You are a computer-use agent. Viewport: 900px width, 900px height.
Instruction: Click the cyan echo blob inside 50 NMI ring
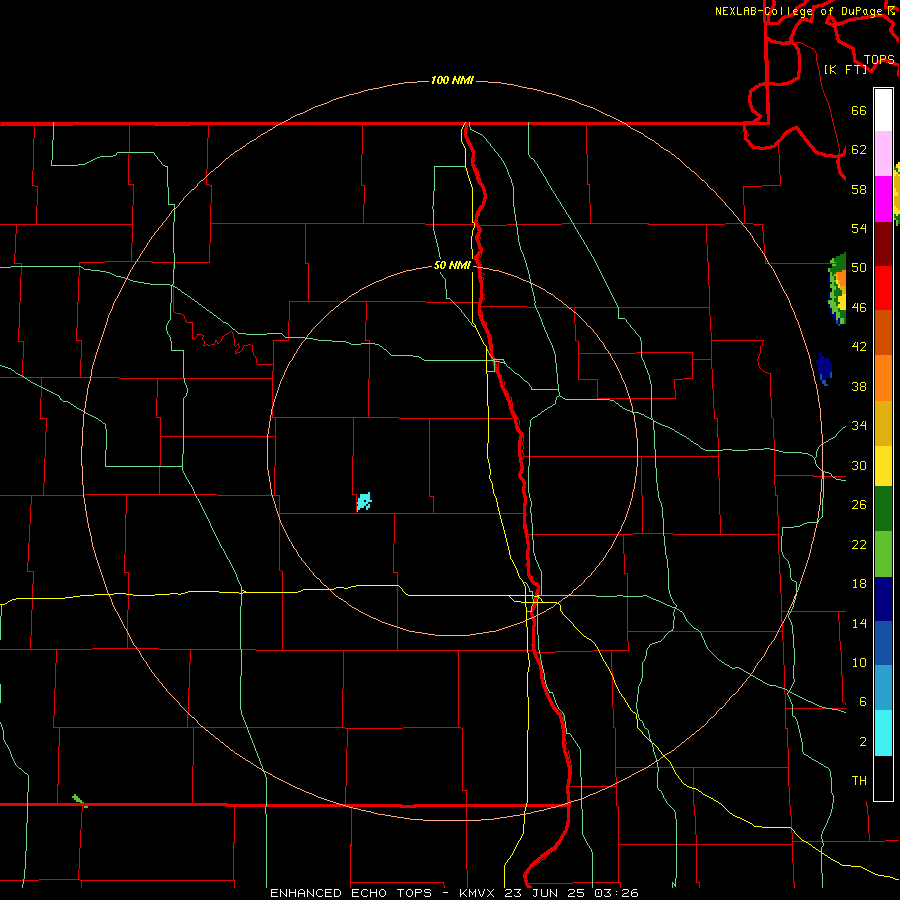point(364,502)
